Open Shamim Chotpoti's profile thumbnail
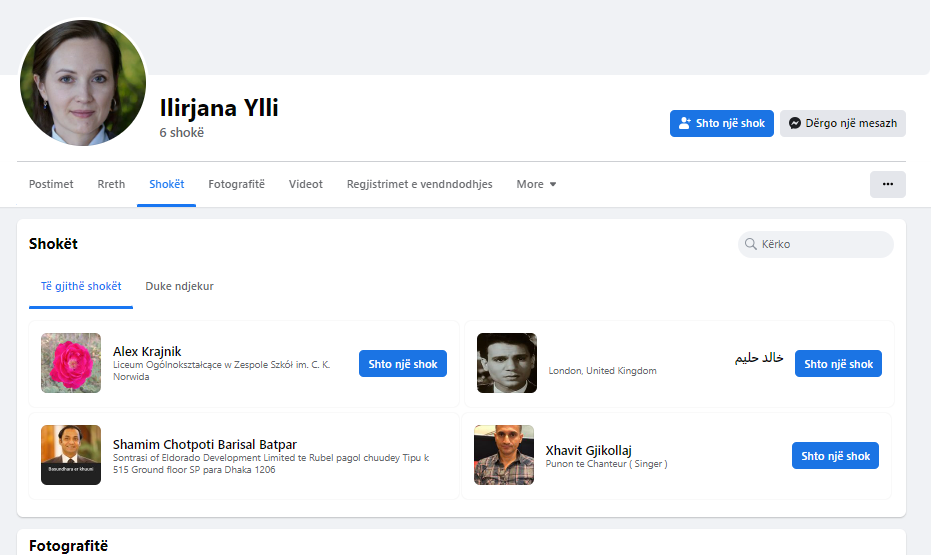931x555 pixels. (x=71, y=455)
